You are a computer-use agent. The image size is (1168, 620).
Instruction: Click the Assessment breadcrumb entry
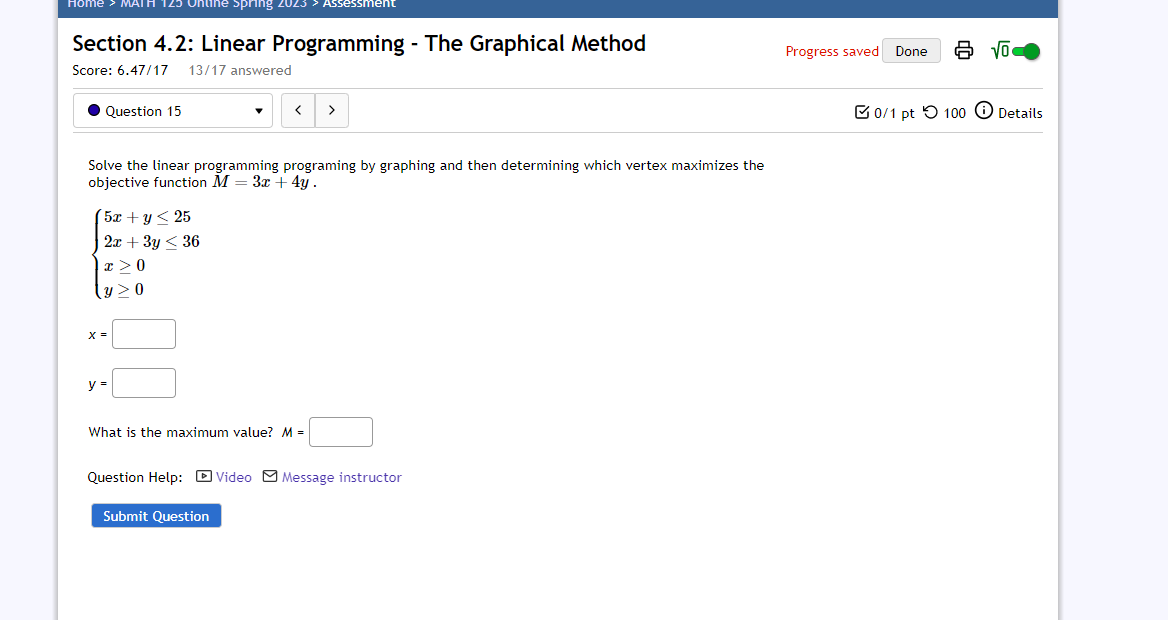[360, 4]
